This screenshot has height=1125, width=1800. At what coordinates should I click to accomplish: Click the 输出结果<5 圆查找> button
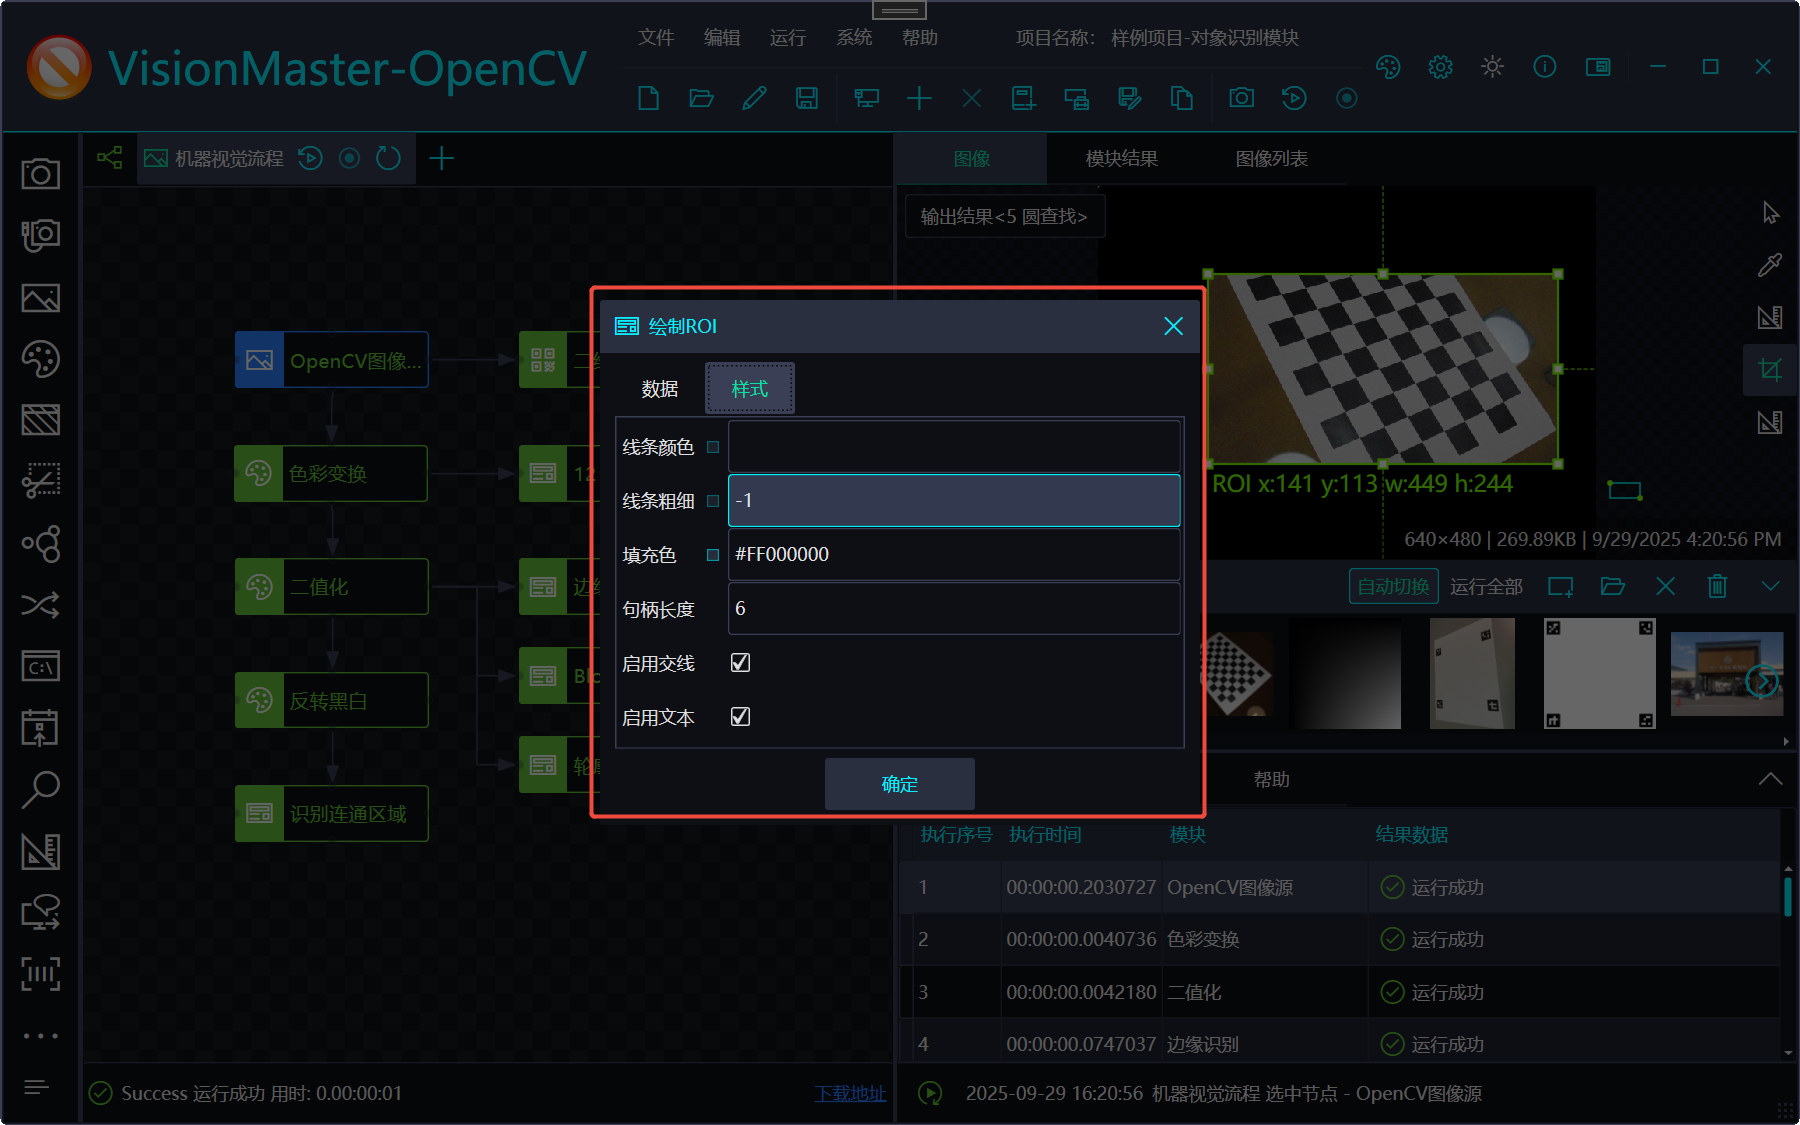point(1004,216)
